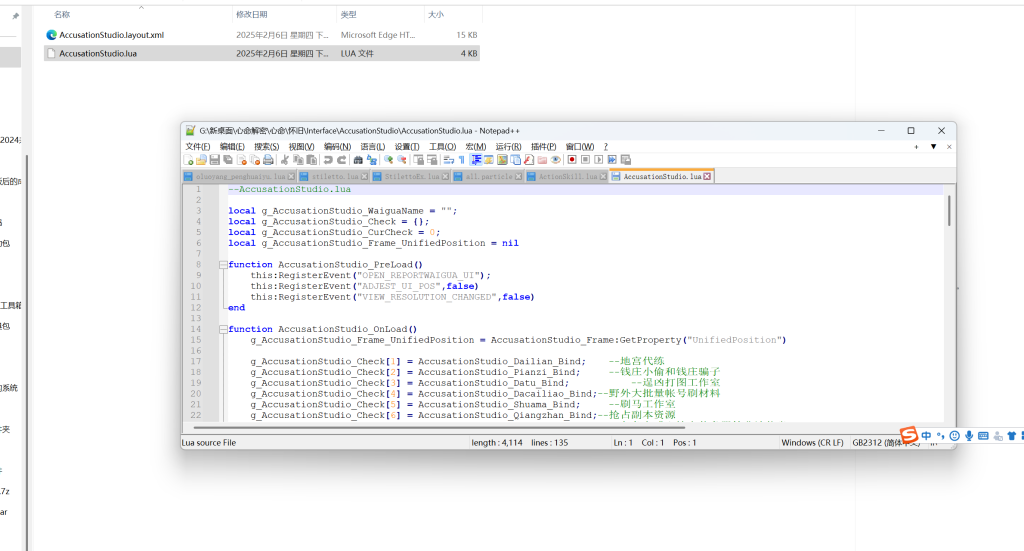Click the Print icon in the toolbar
Image resolution: width=1024 pixels, height=551 pixels.
click(268, 159)
